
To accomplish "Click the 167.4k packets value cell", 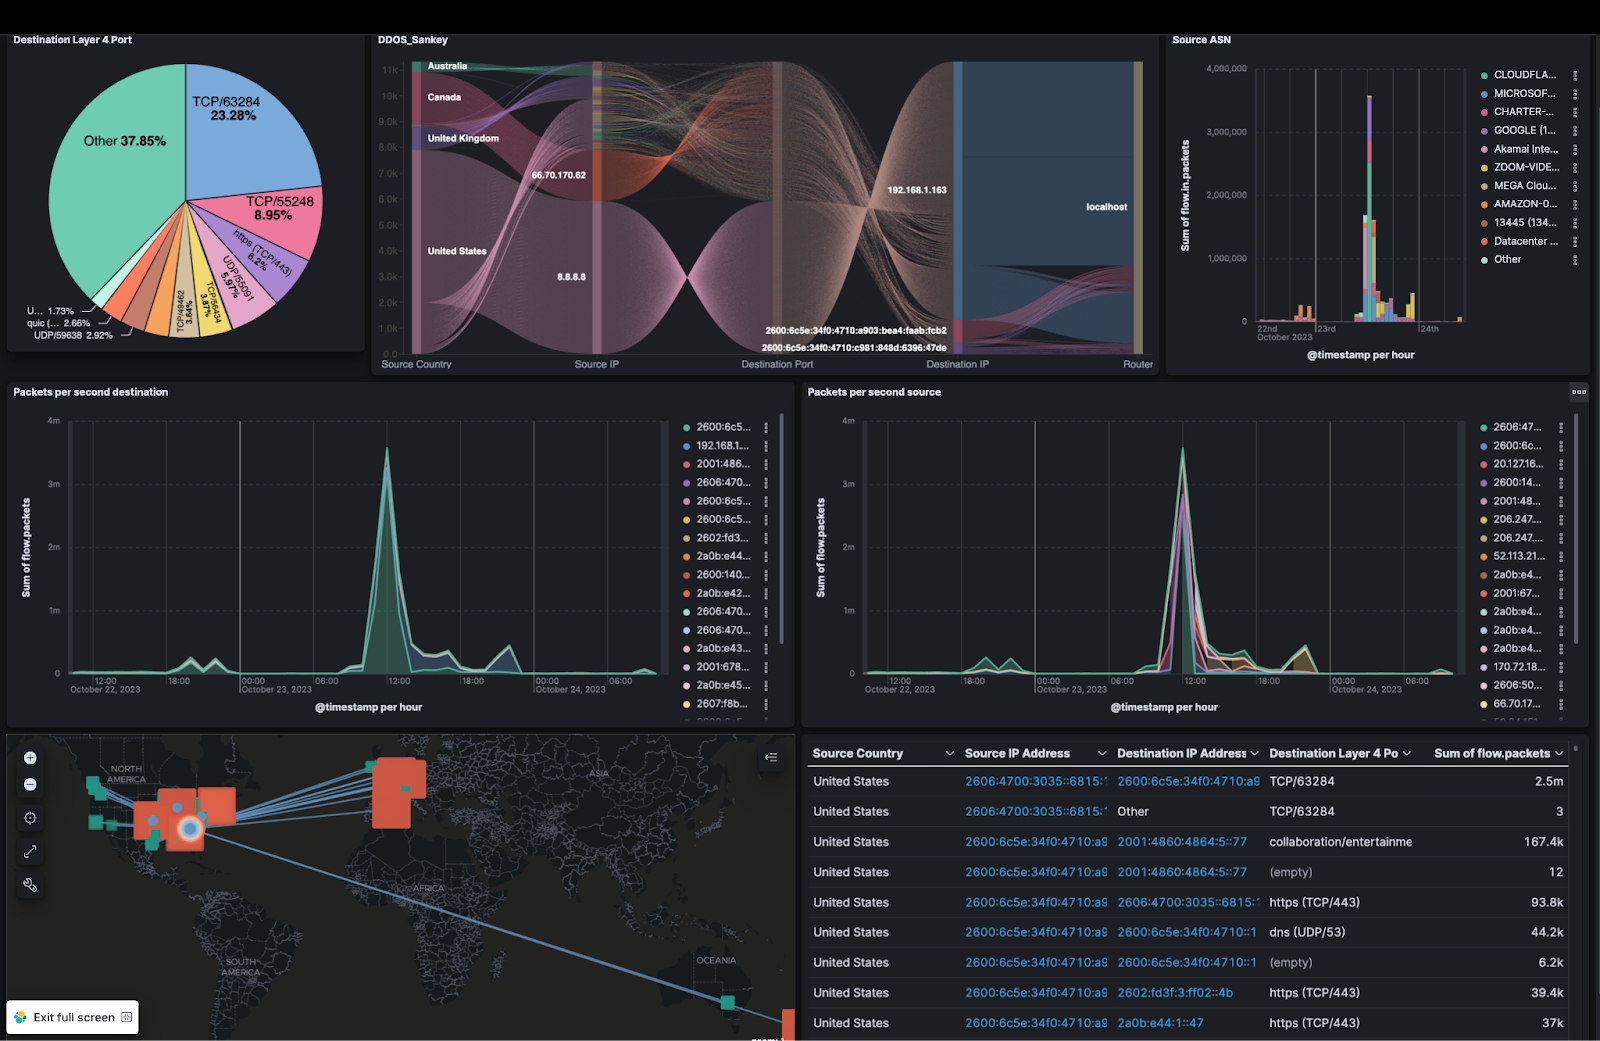I will point(1543,842).
